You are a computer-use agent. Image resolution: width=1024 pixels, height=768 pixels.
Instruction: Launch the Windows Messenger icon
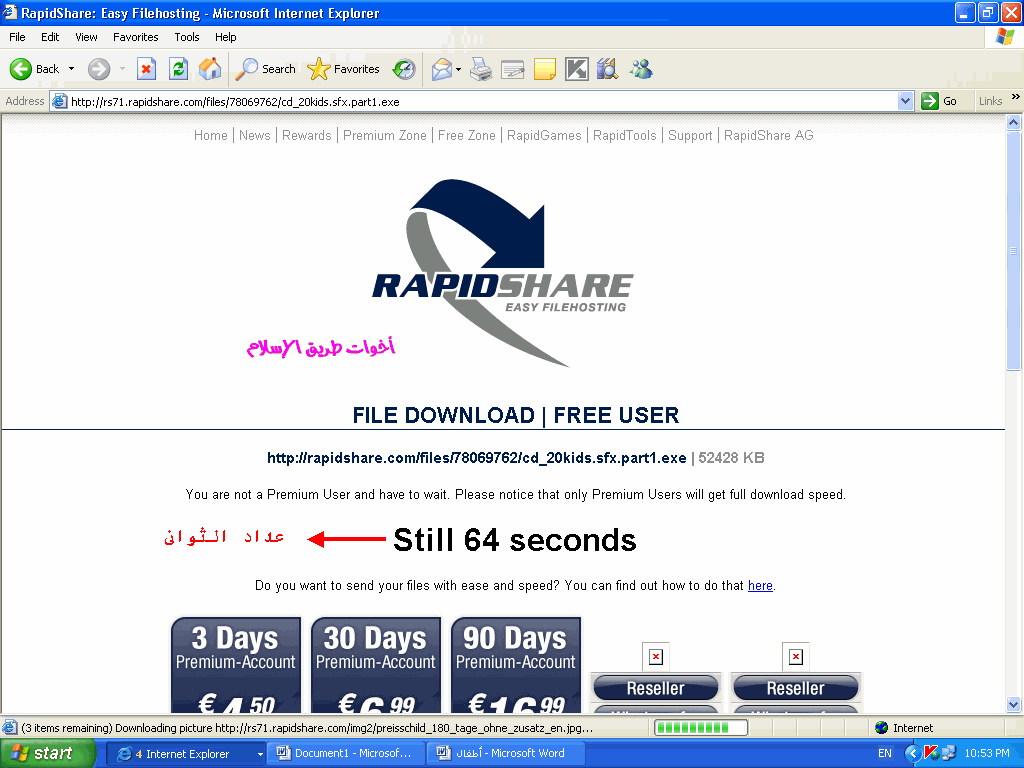point(641,69)
